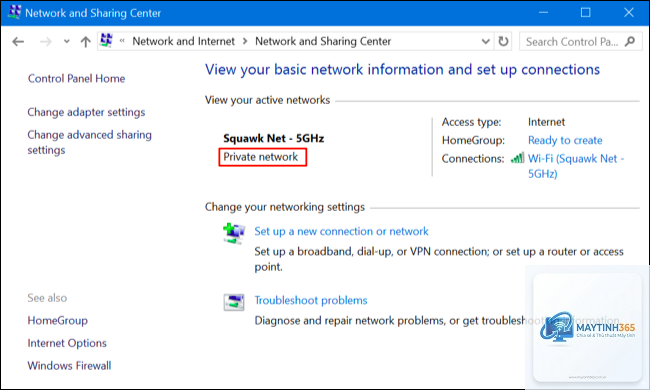Click the Wi-Fi signal strength bars icon
Image resolution: width=650 pixels, height=390 pixels.
517,158
